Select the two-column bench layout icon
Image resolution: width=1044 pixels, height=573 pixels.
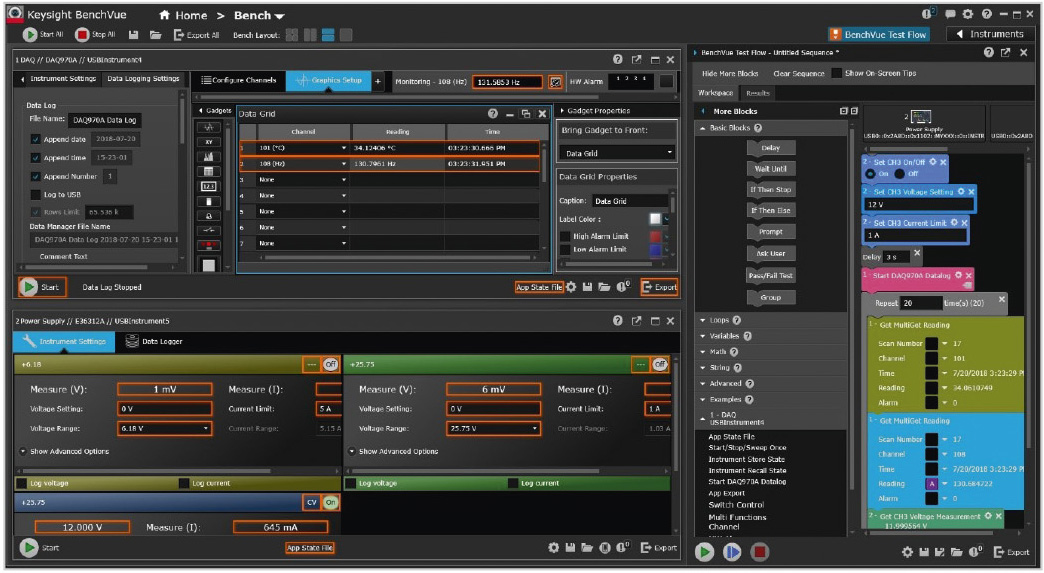pos(310,35)
